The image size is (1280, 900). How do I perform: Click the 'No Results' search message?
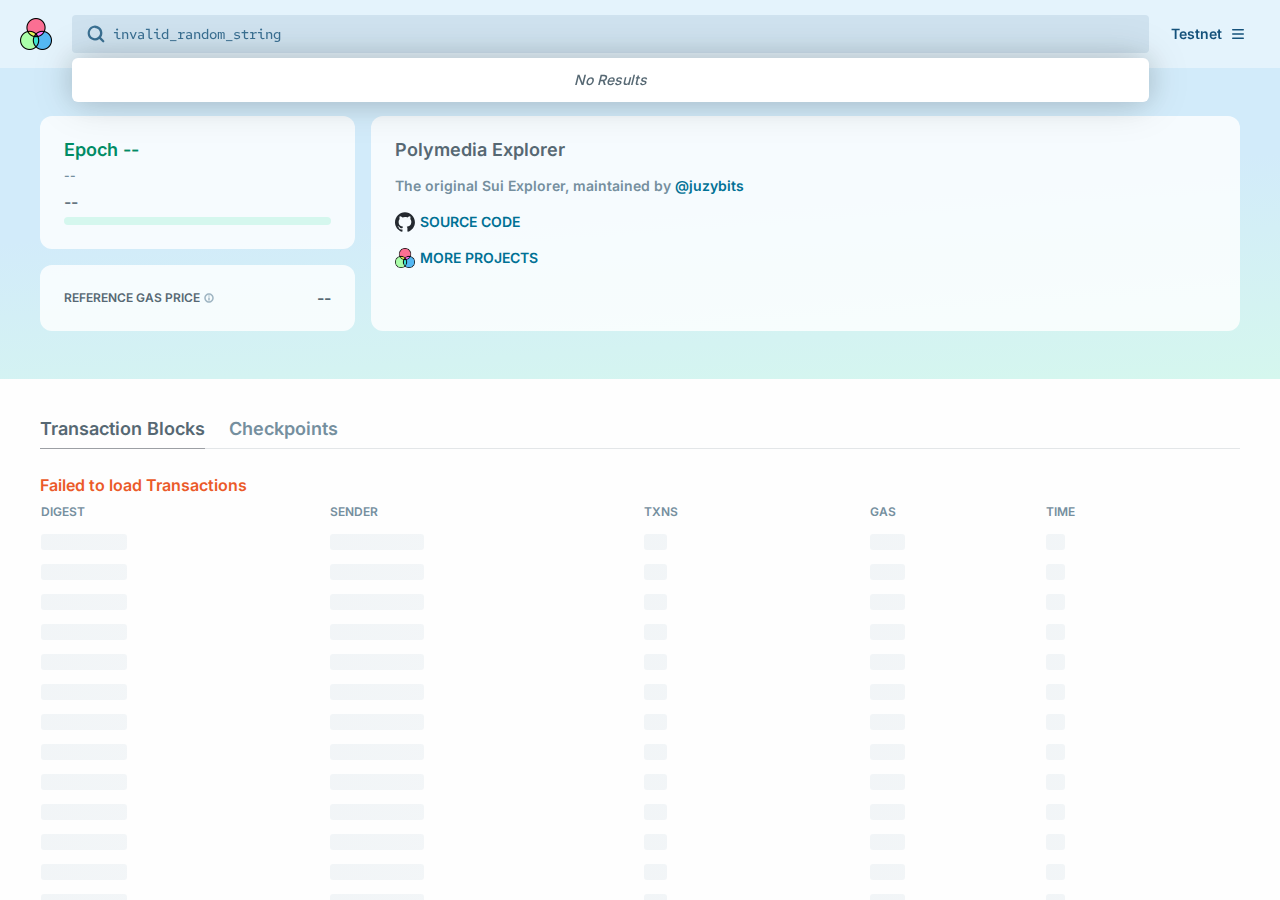tap(610, 80)
